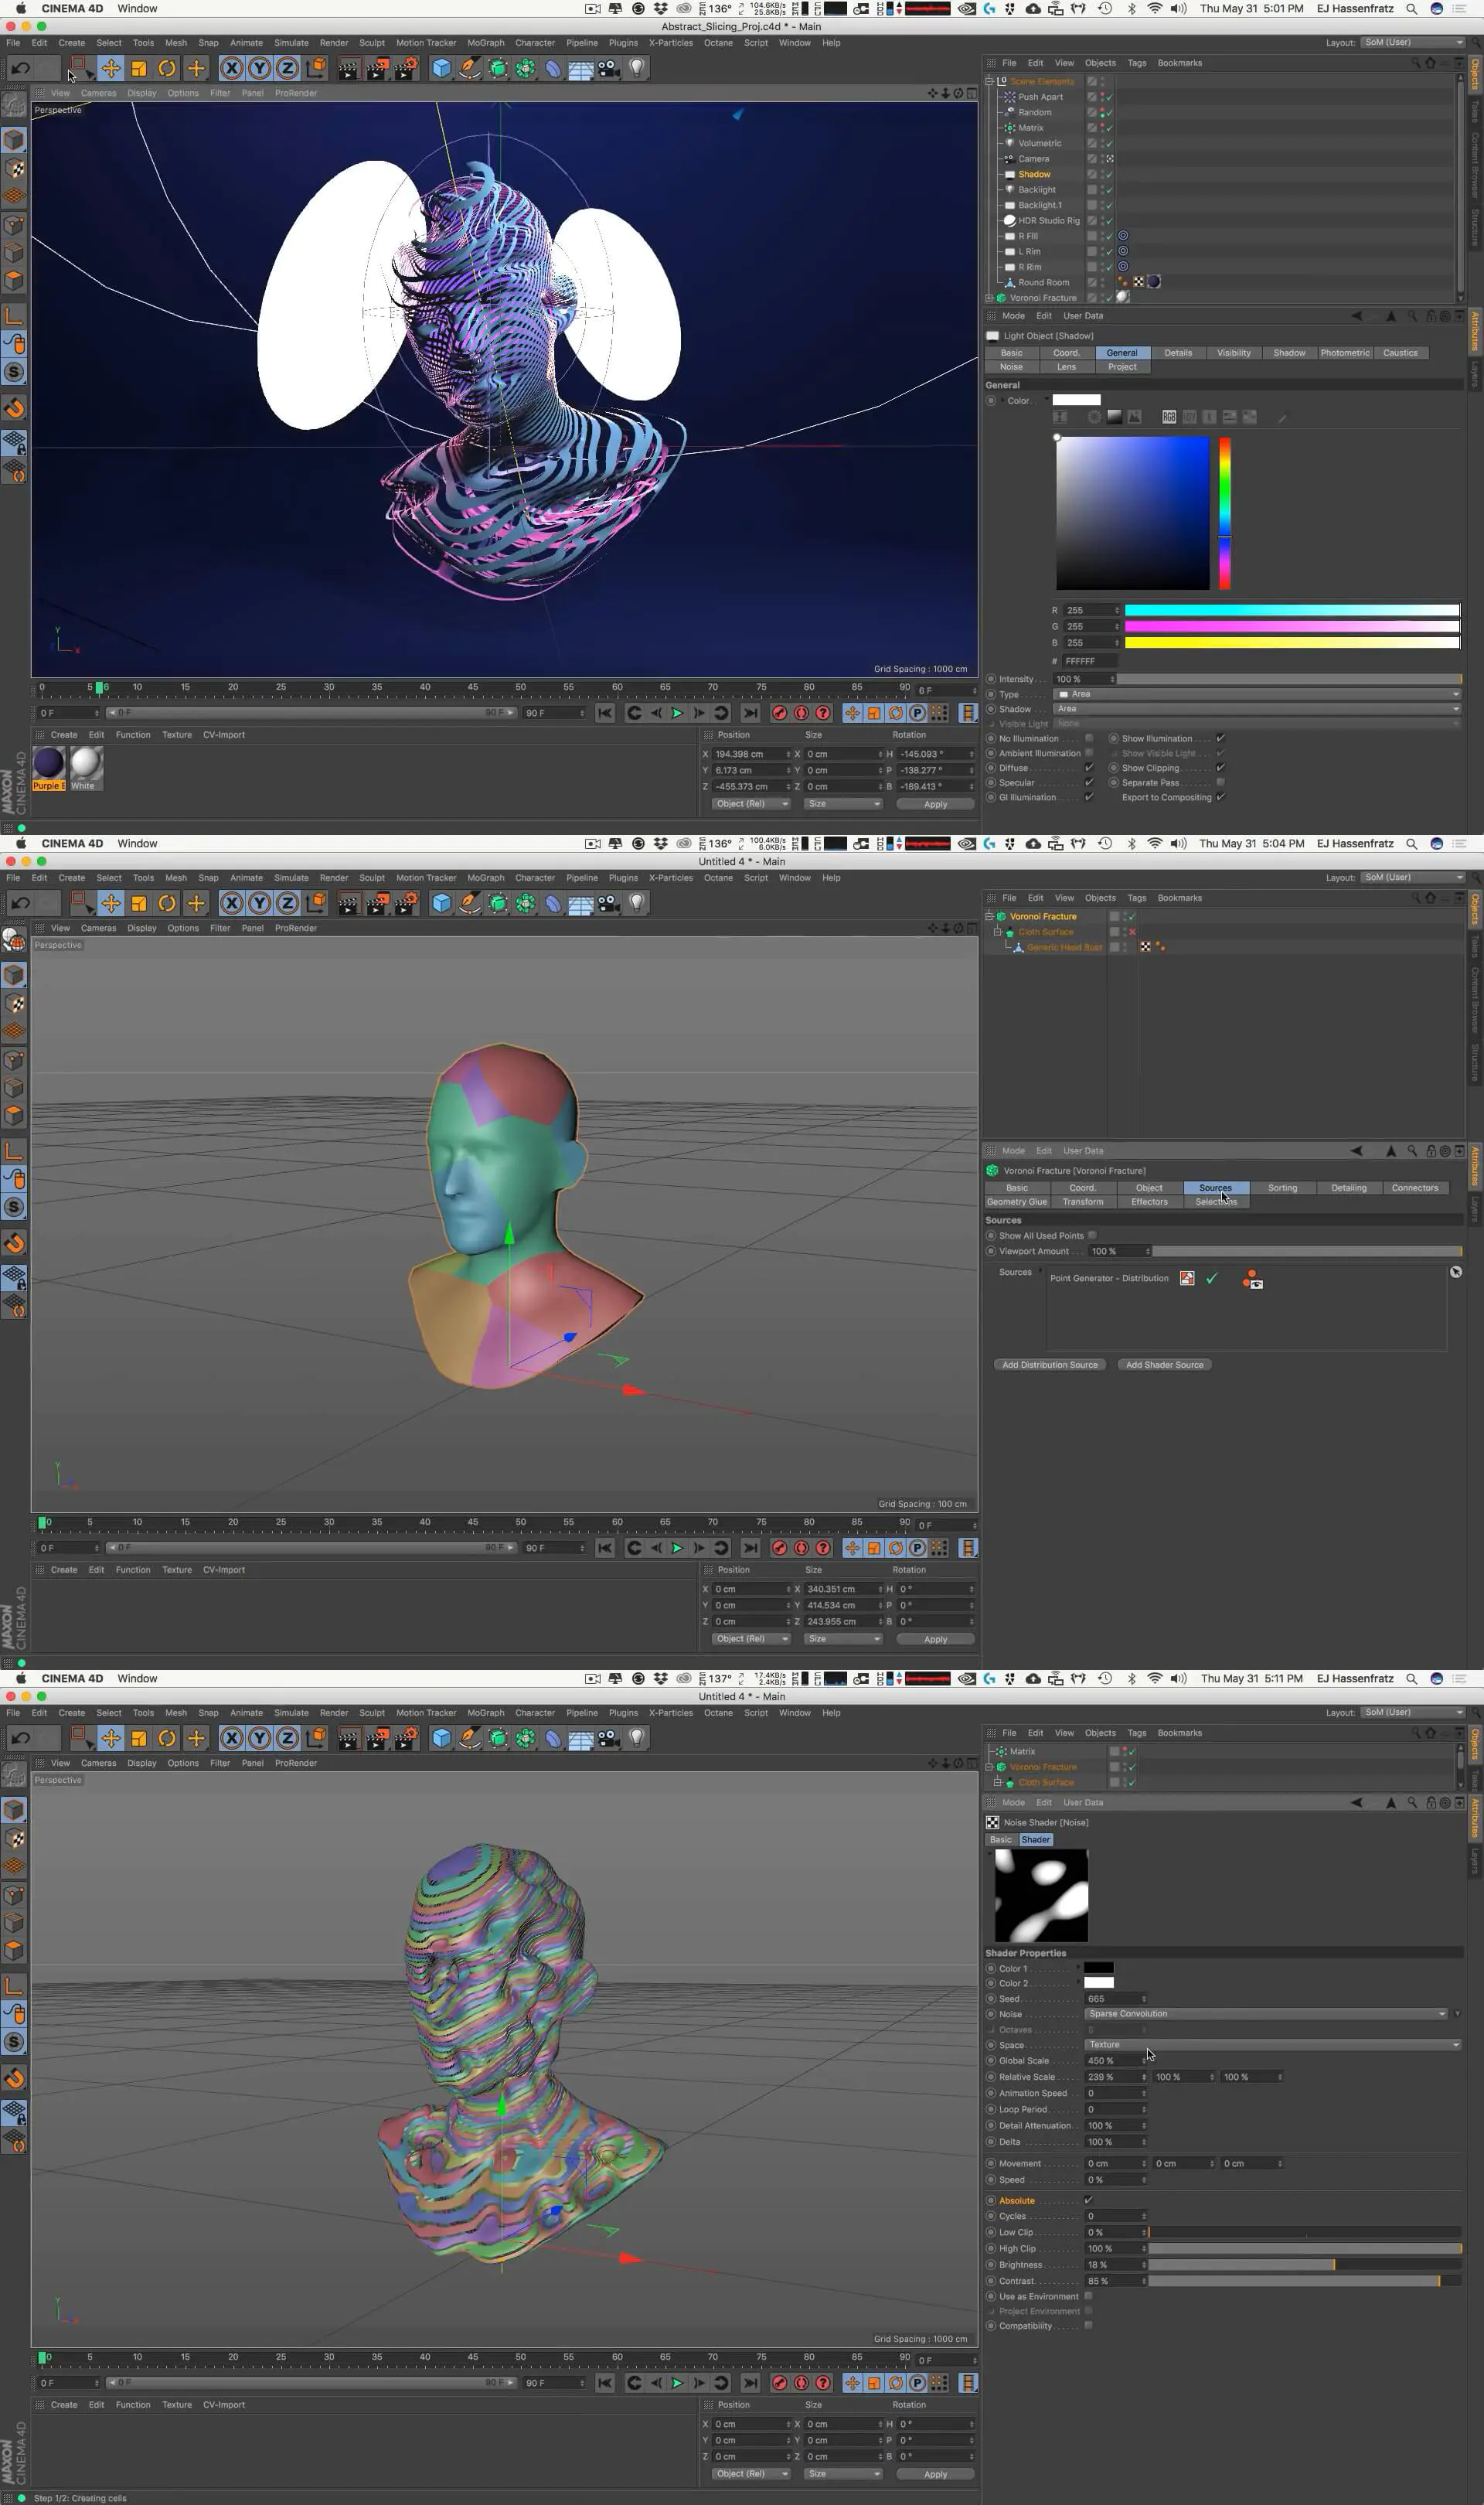Toggle green checkmark of Point Generator source
The height and width of the screenshot is (2505, 1484).
click(1212, 1278)
